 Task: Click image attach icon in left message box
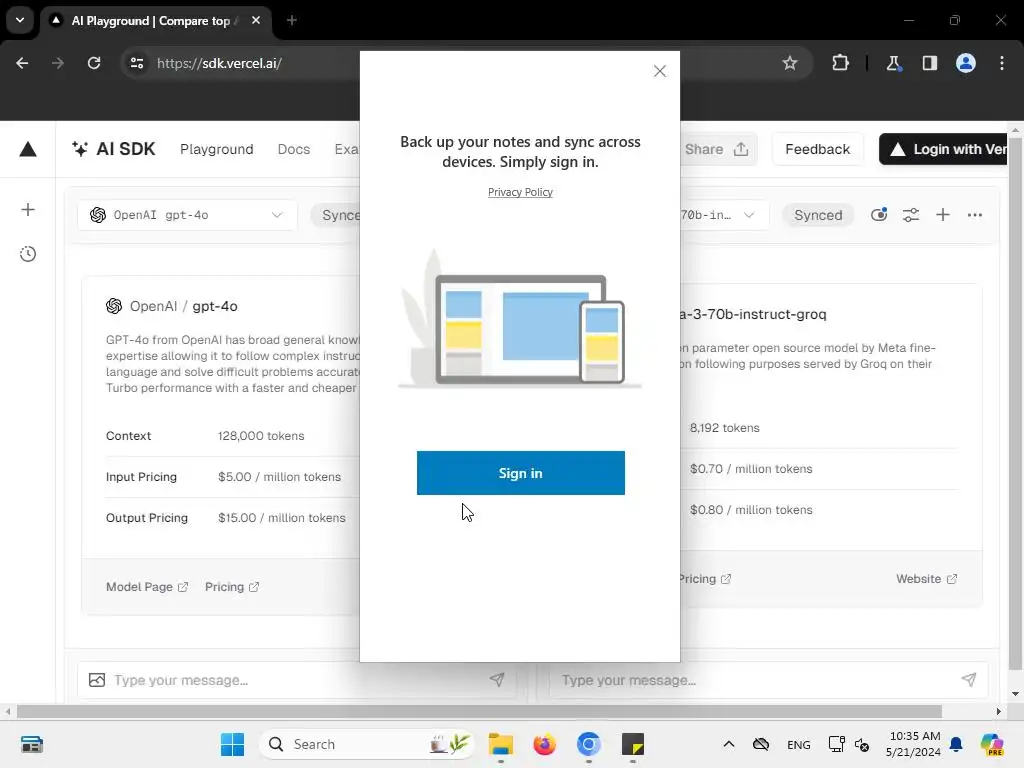[97, 680]
